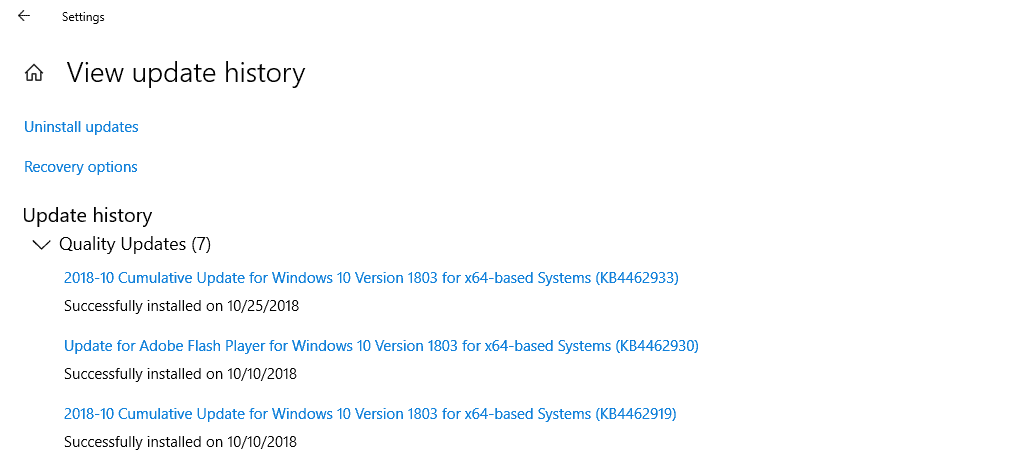Screen dimensions: 1025x472
Task: Click the '2018-10' prefix of the KB4462933 link
Action: (86, 278)
